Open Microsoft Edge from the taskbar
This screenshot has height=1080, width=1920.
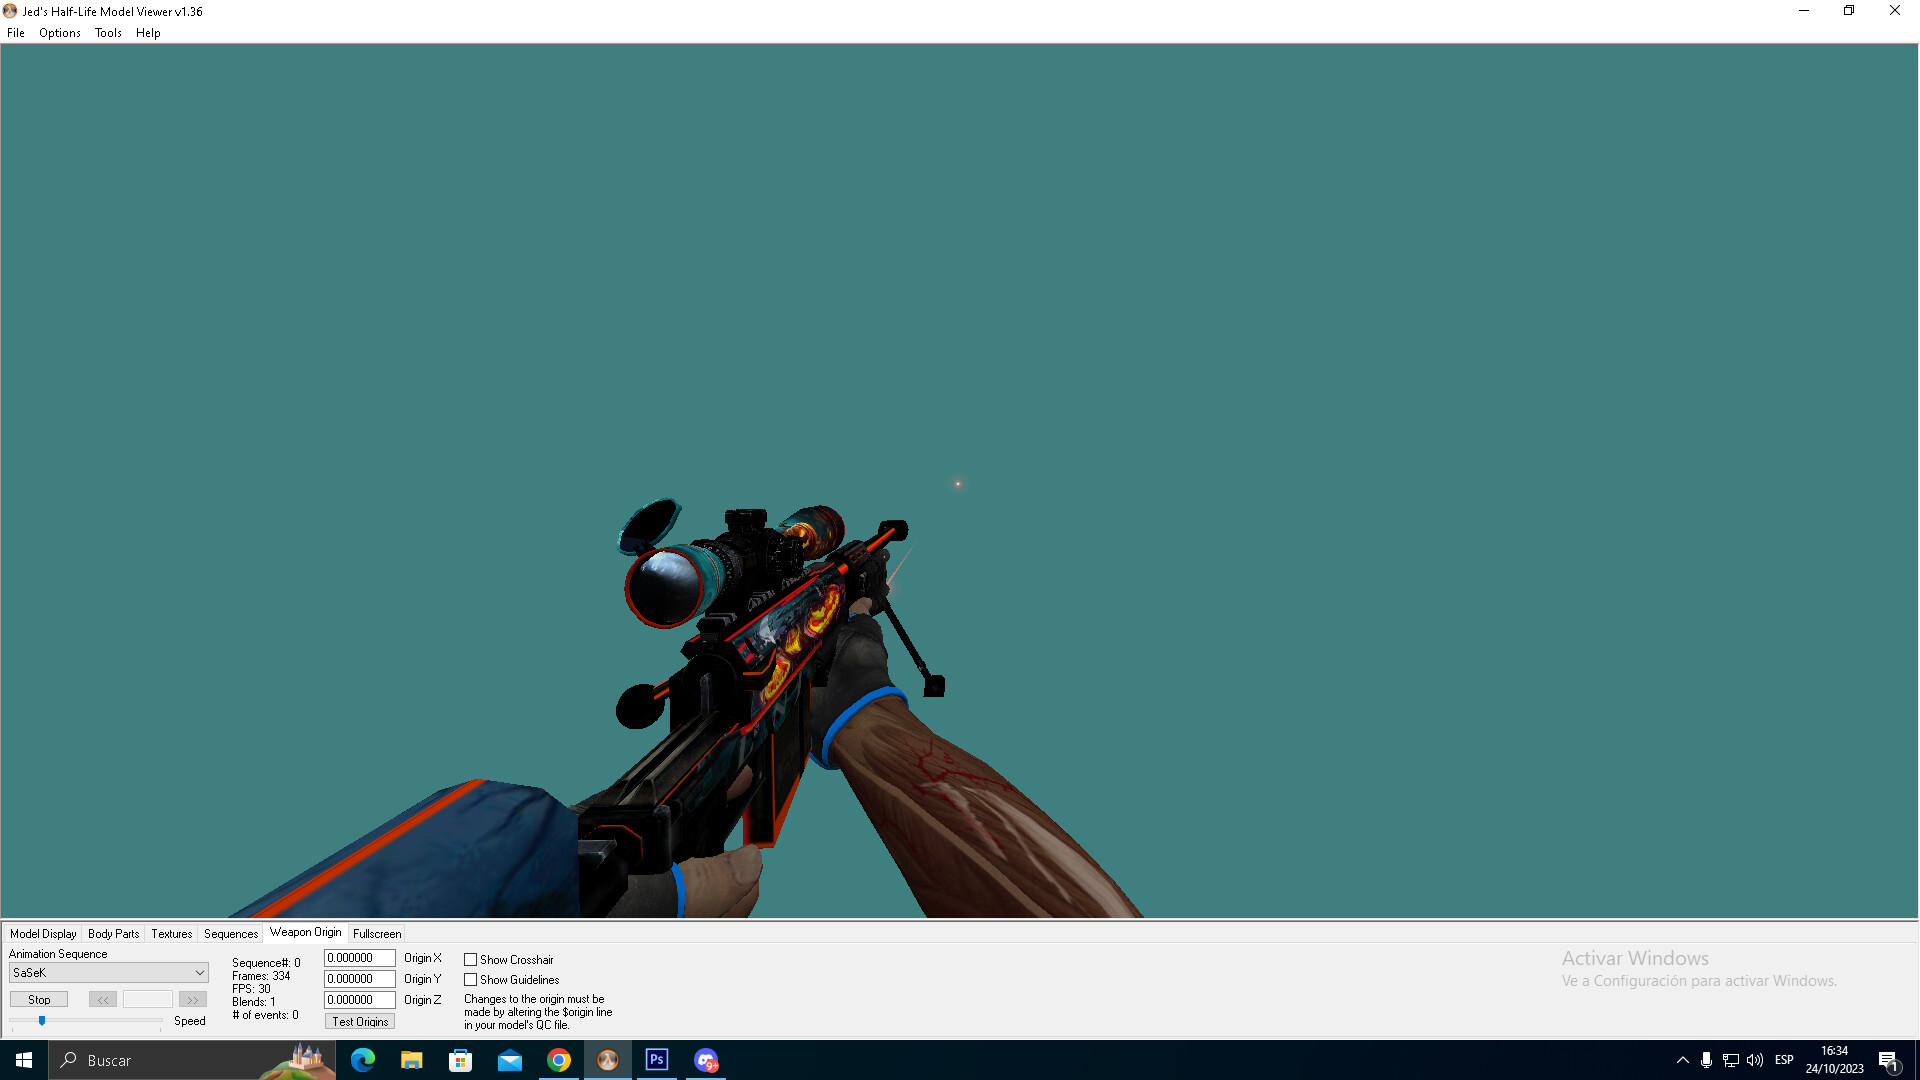point(362,1060)
